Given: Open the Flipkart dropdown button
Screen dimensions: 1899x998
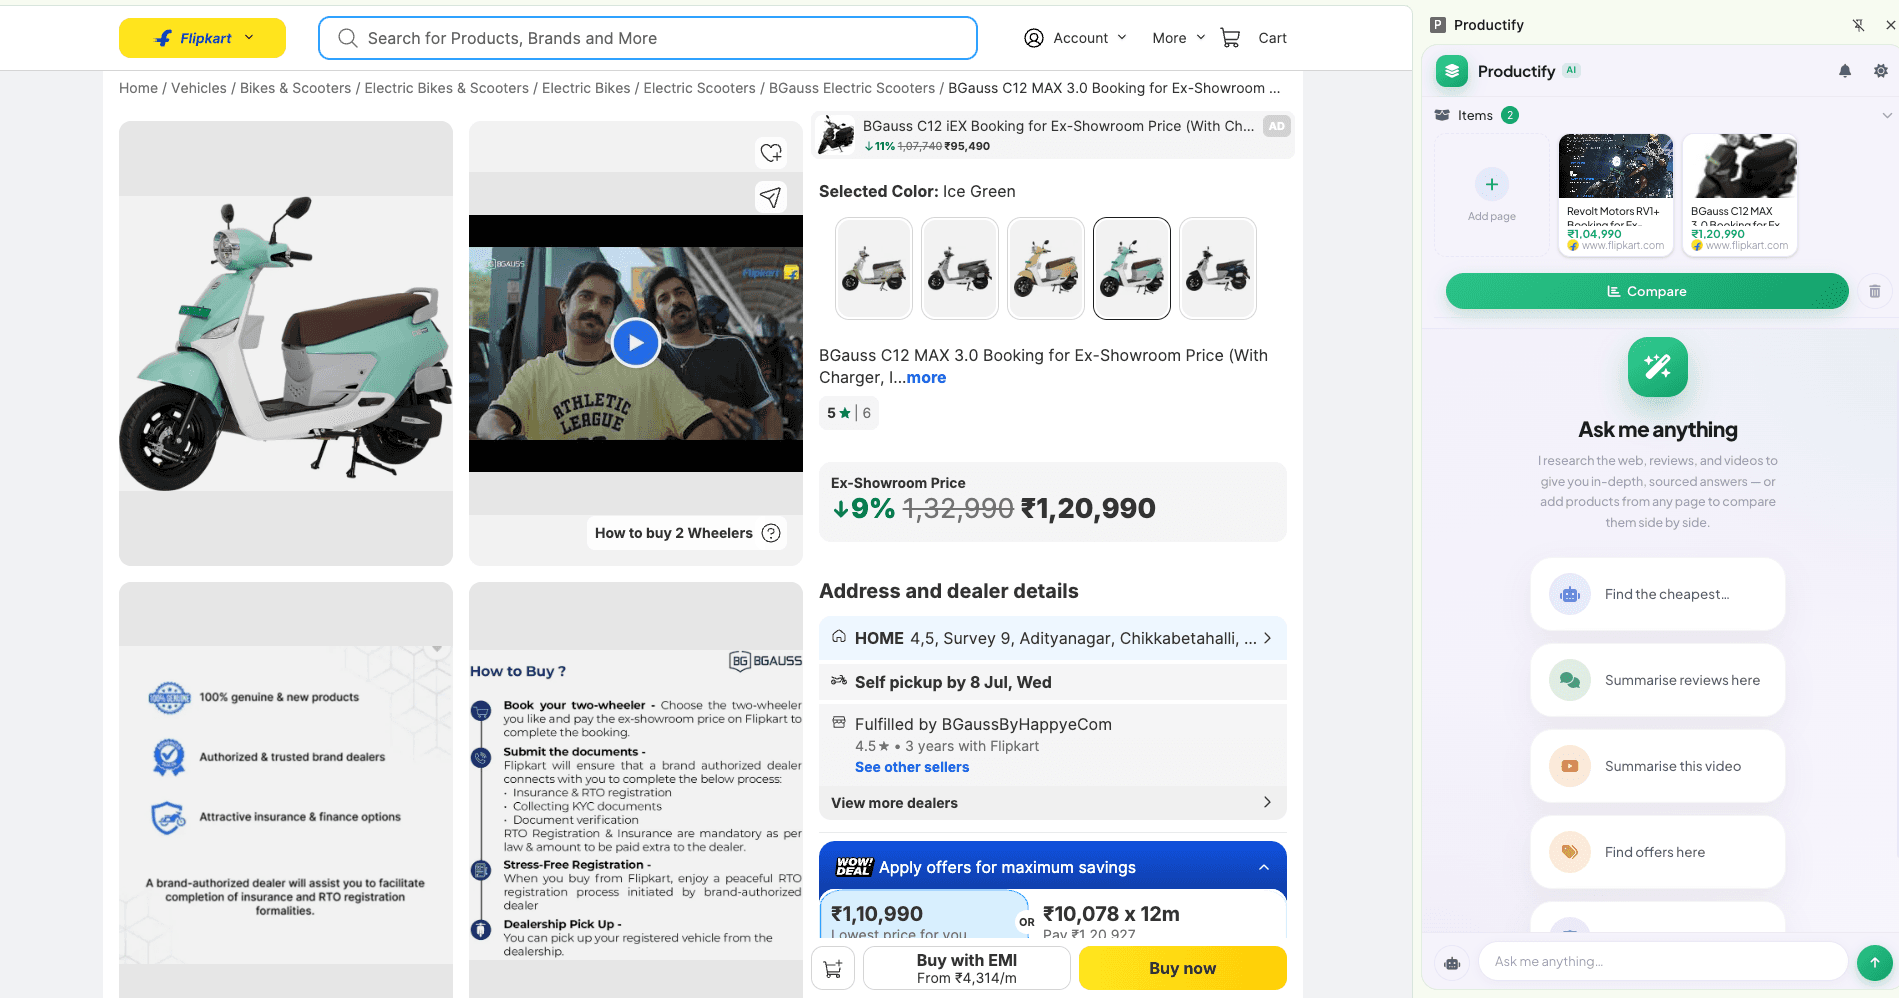Looking at the screenshot, I should point(202,38).
